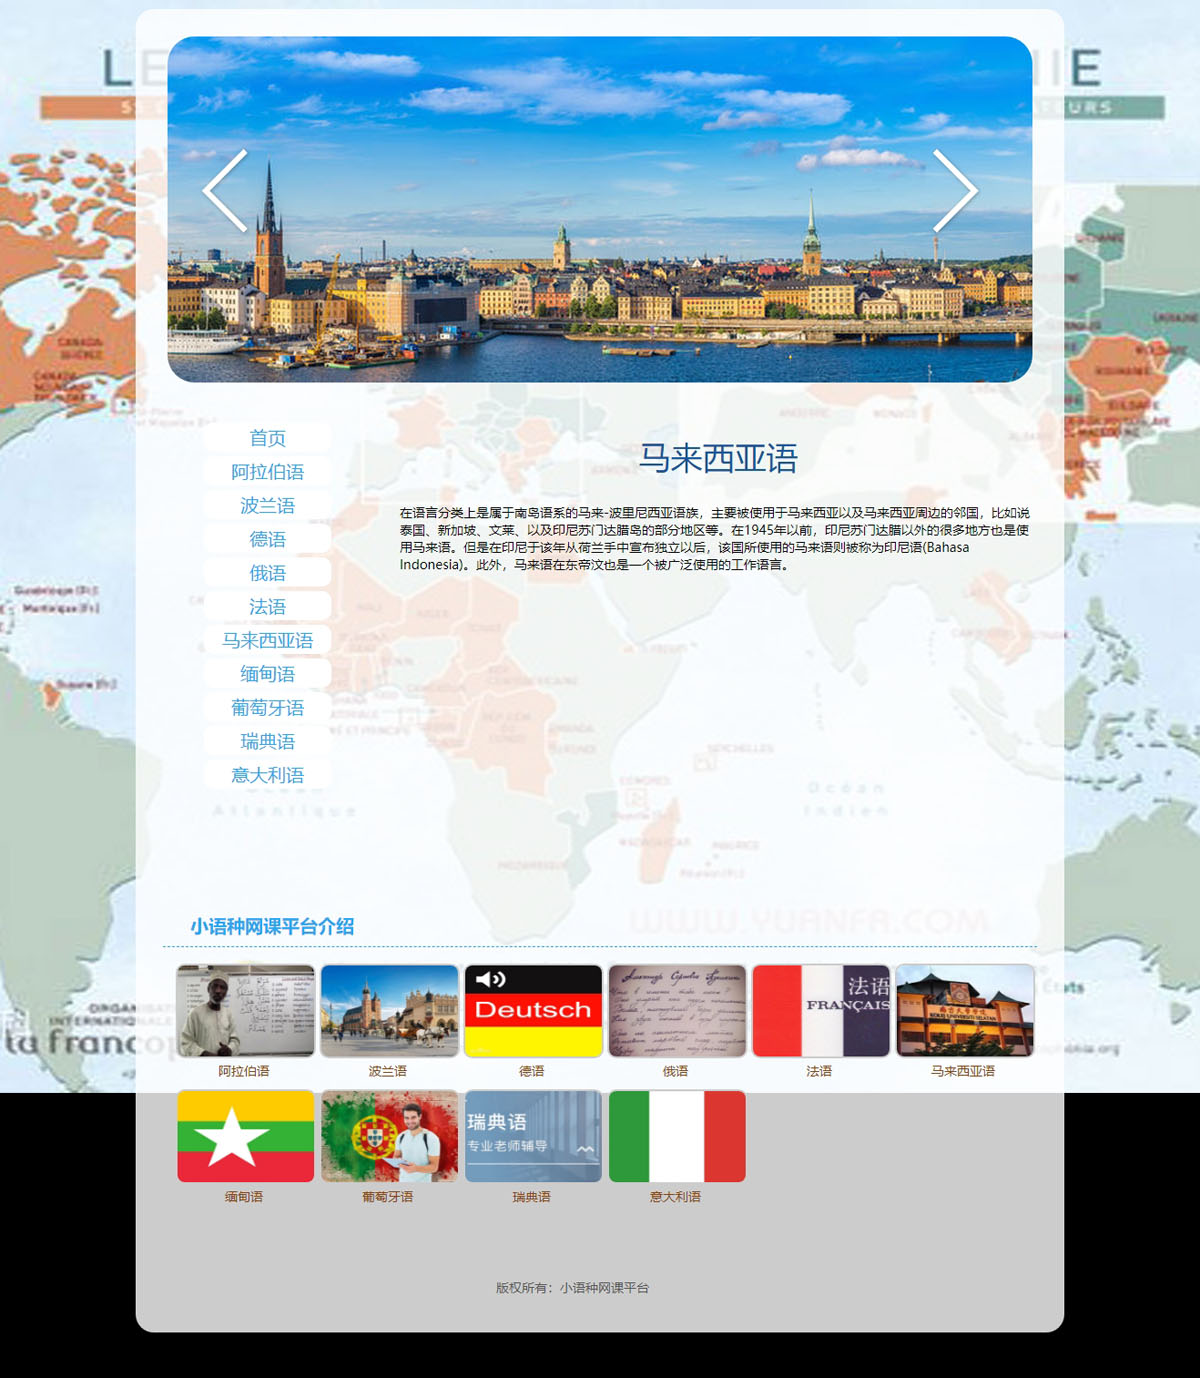Image resolution: width=1200 pixels, height=1378 pixels.
Task: Open the Russian handwriting thumbnail
Action: click(677, 1011)
